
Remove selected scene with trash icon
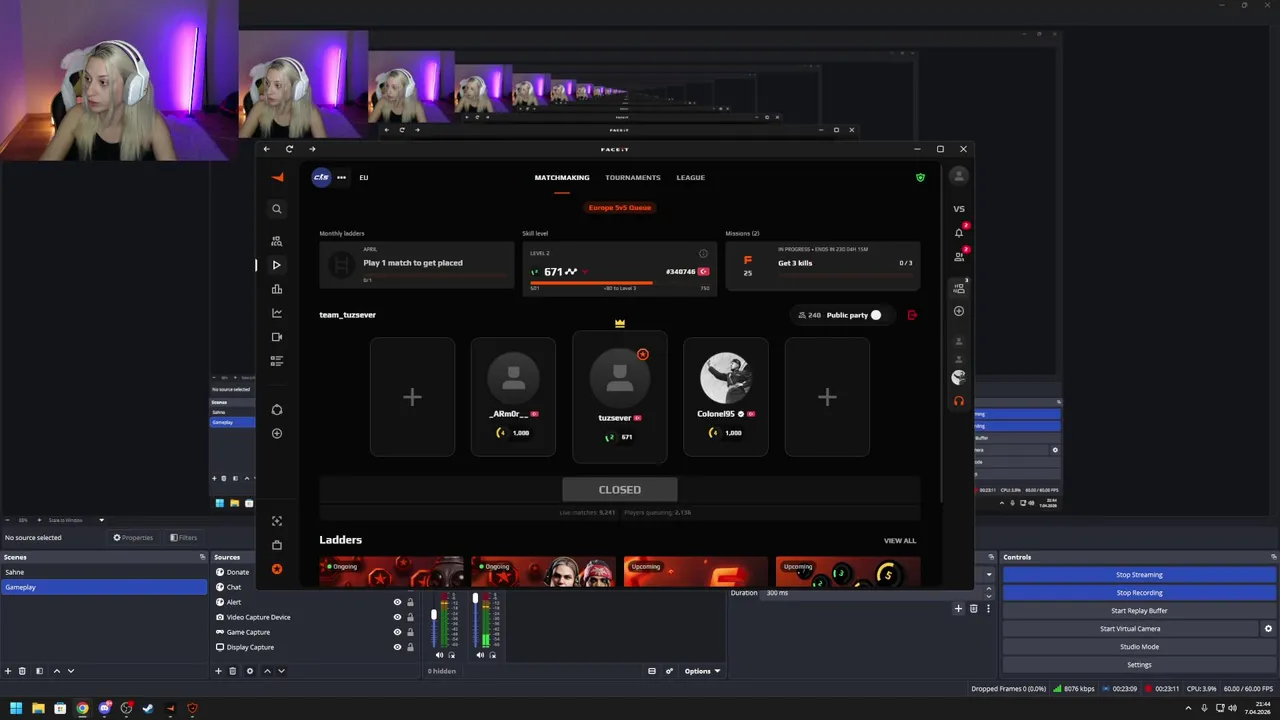pyautogui.click(x=23, y=671)
